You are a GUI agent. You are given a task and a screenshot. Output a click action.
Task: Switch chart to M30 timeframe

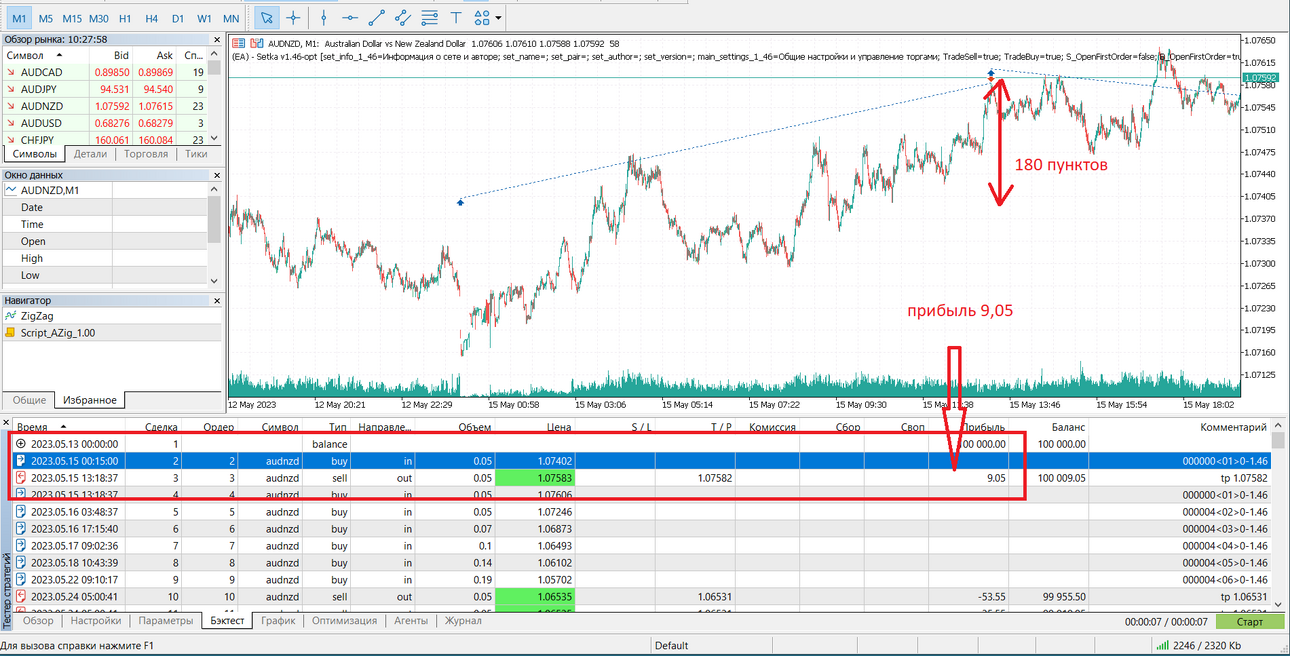pyautogui.click(x=98, y=18)
